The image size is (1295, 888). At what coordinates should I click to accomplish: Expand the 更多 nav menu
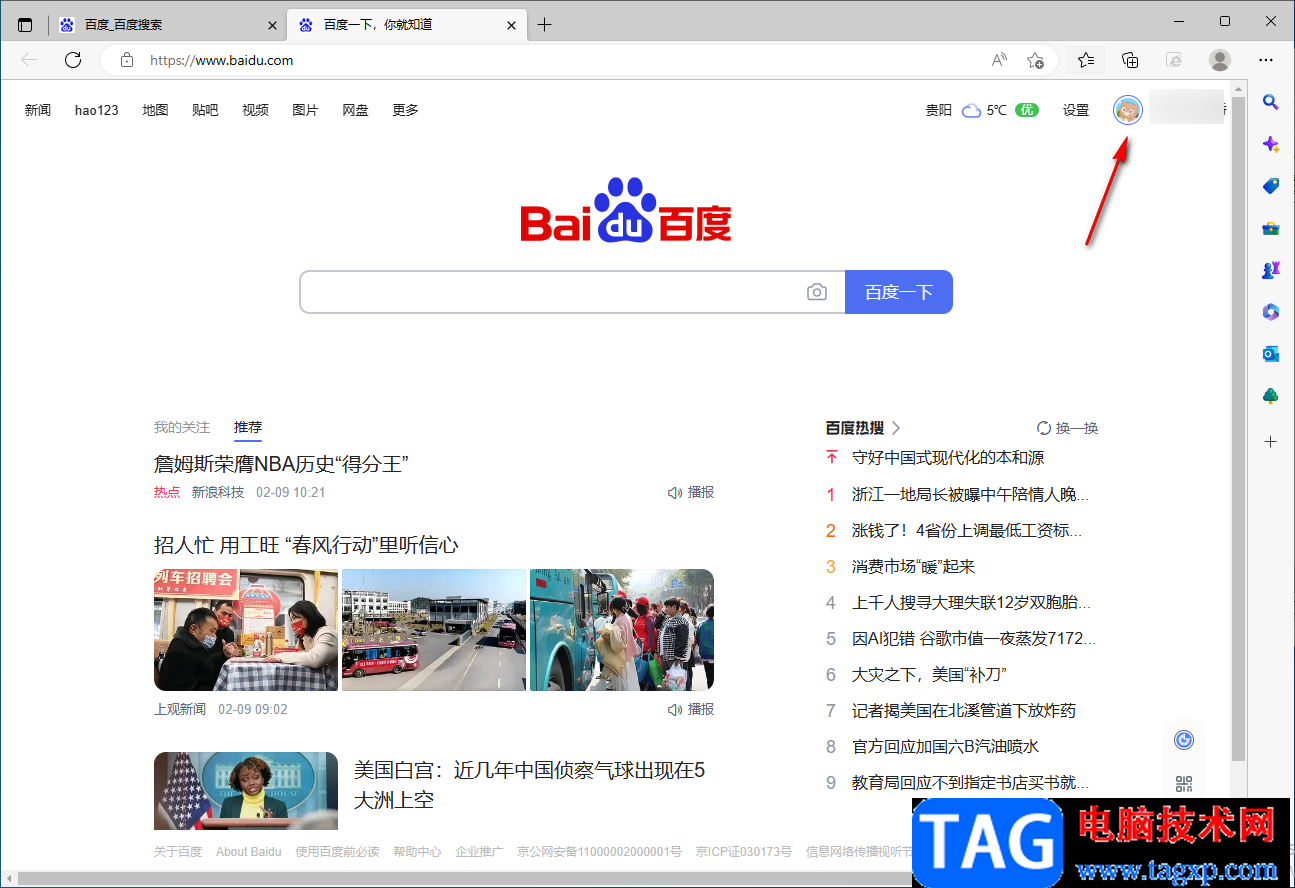405,110
